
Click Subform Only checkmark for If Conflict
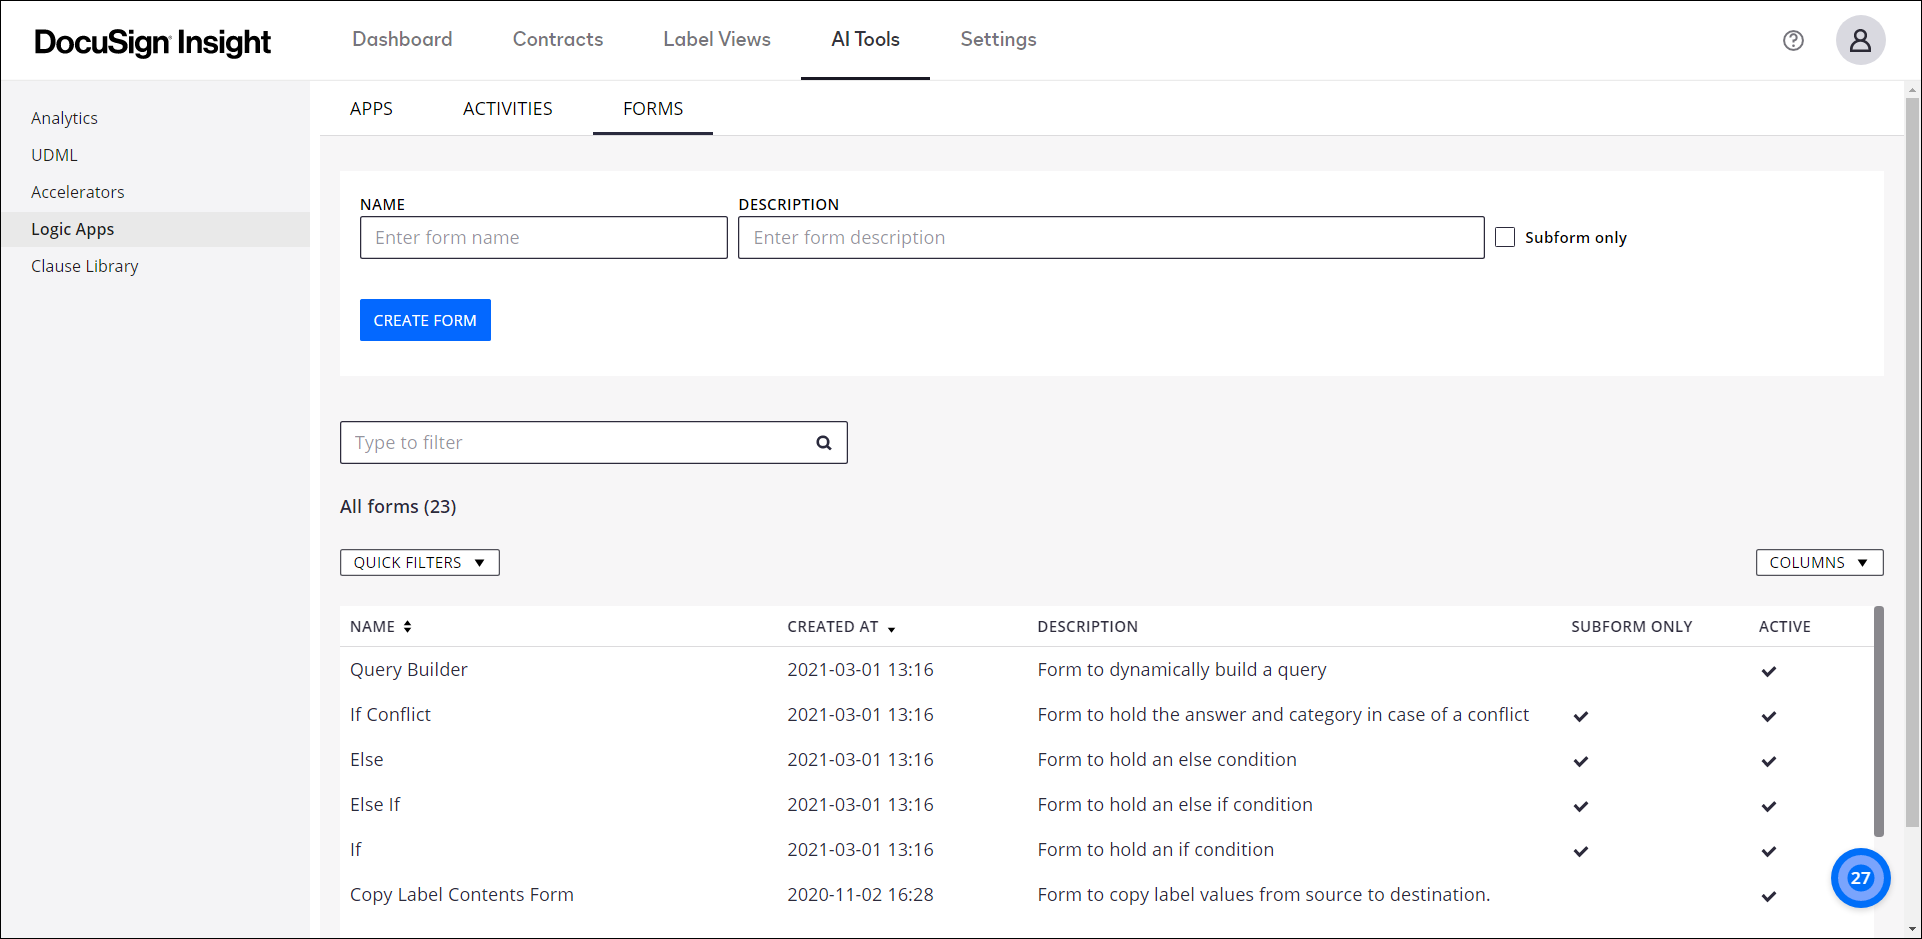tap(1581, 716)
